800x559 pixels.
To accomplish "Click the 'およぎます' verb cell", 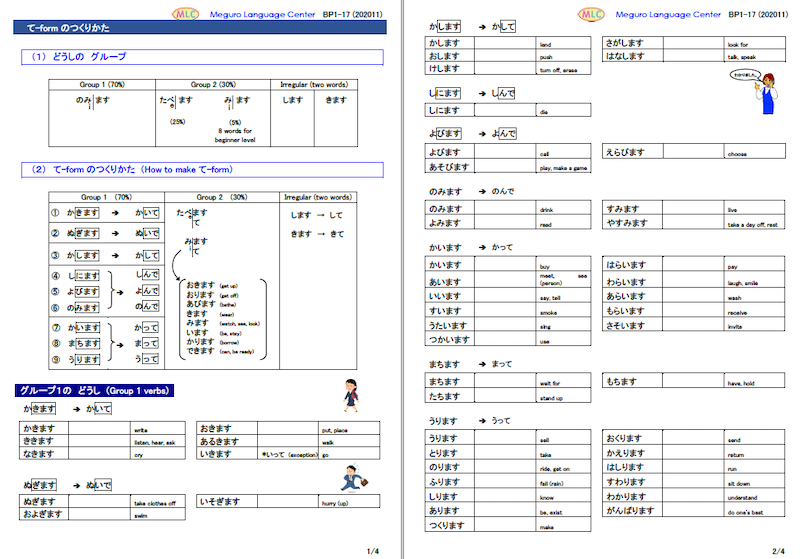I will [x=45, y=514].
